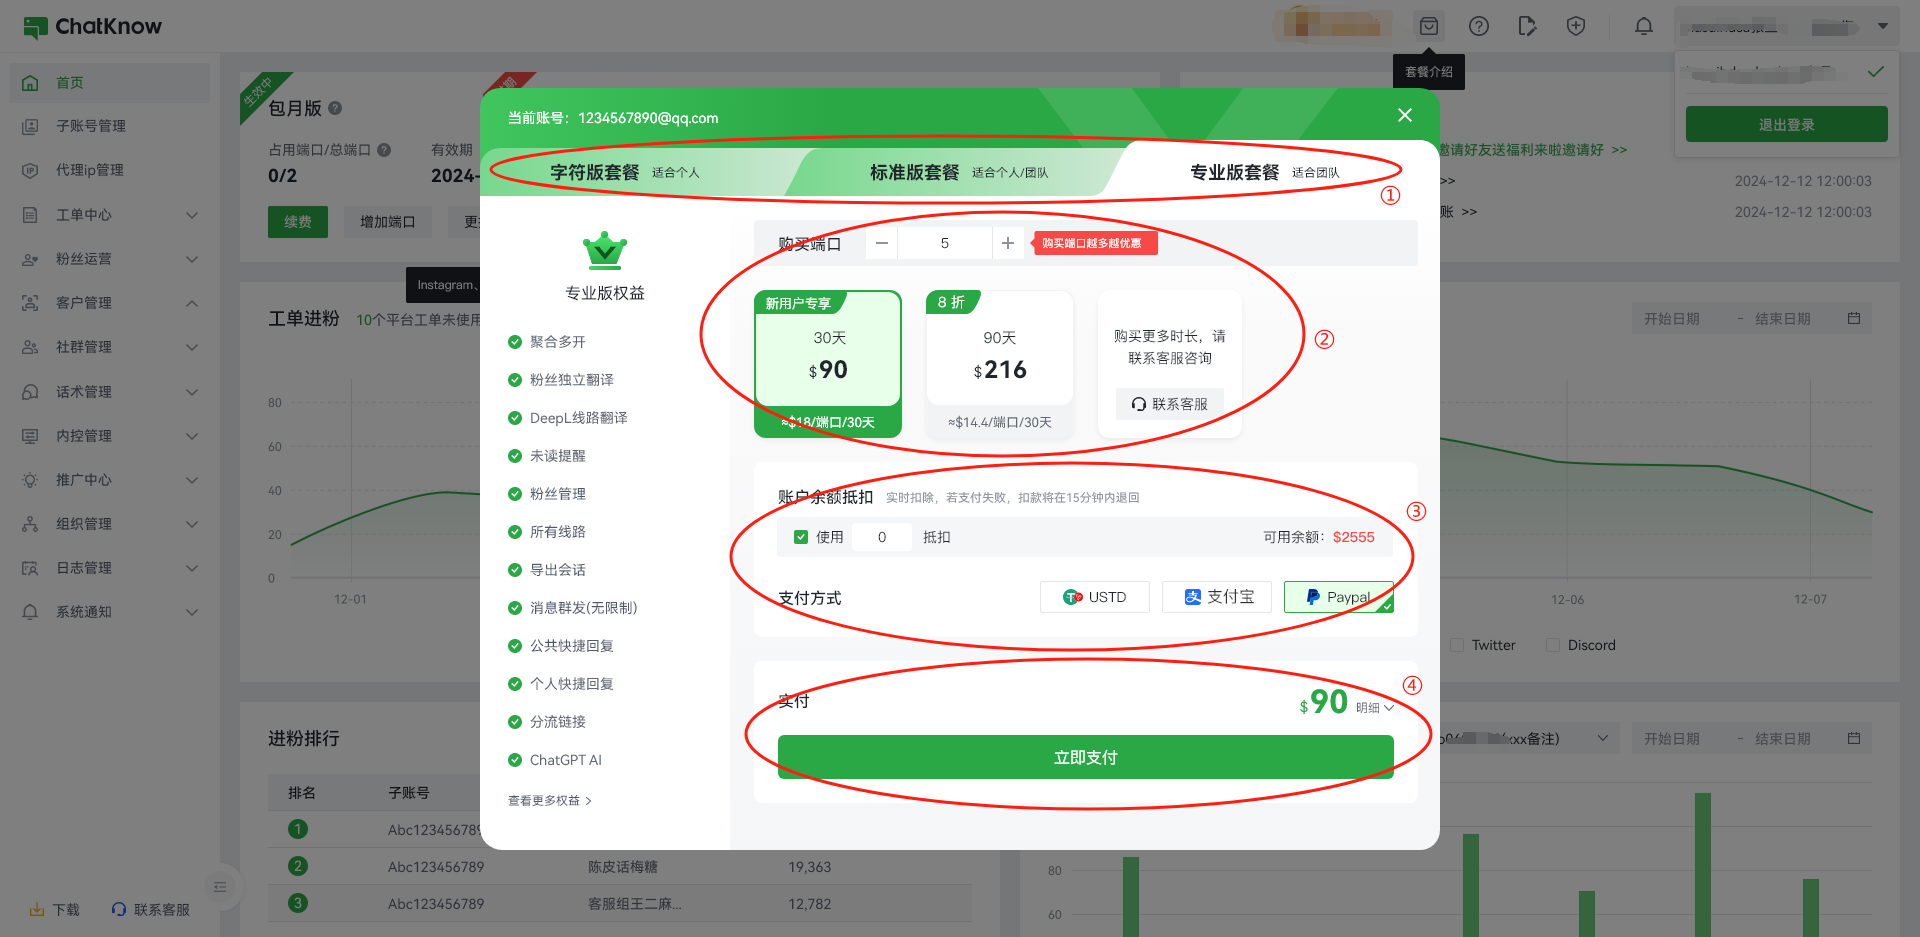Viewport: 1920px width, 937px height.
Task: Click the plus icon to increase port count
Action: point(1008,243)
